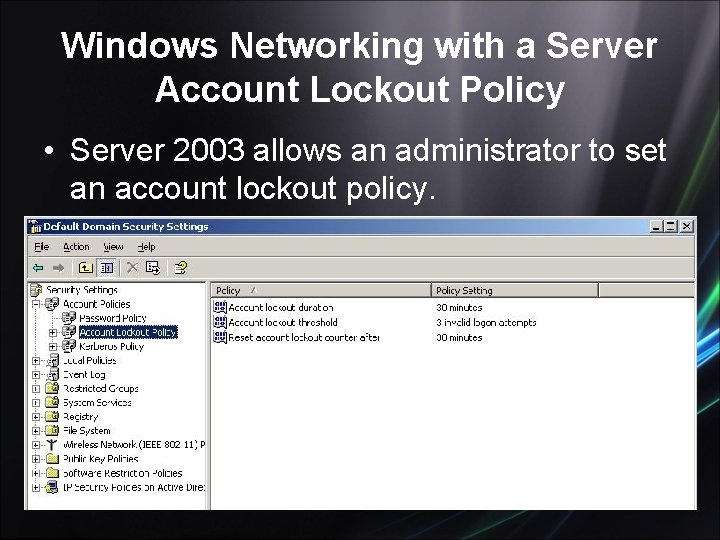Click the Local Policies node icon
720x540 pixels.
[53, 360]
